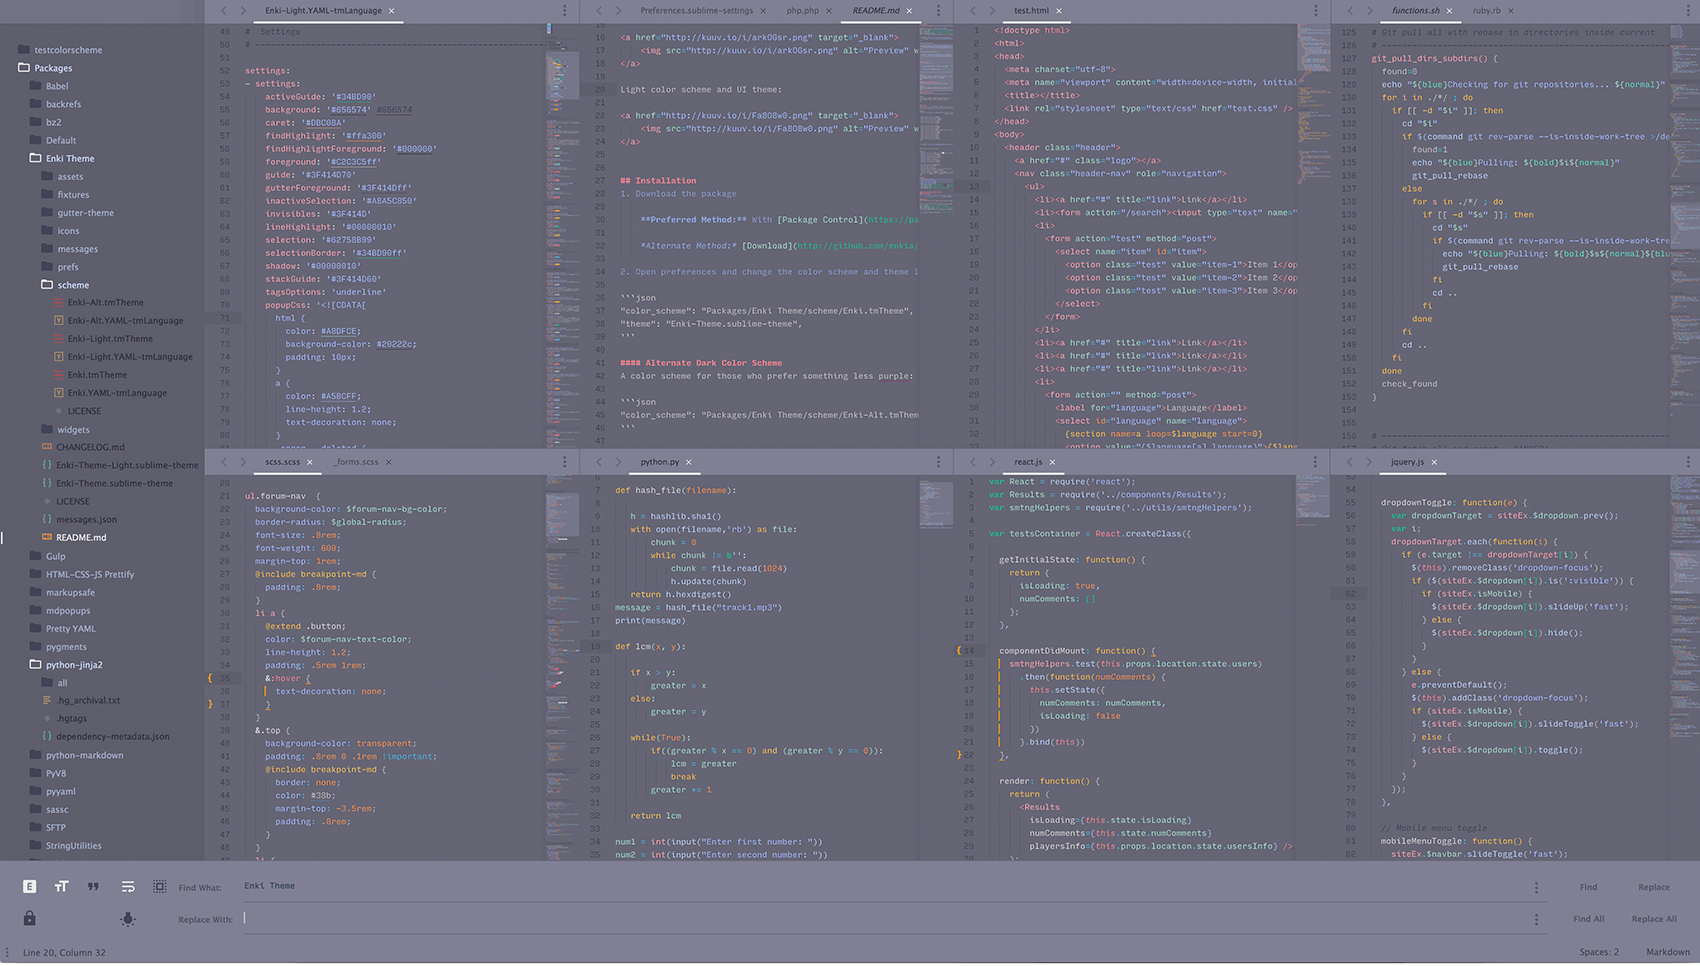Viewport: 1700px width, 966px height.
Task: Toggle highlight matches lightbulb option
Action: pos(128,918)
